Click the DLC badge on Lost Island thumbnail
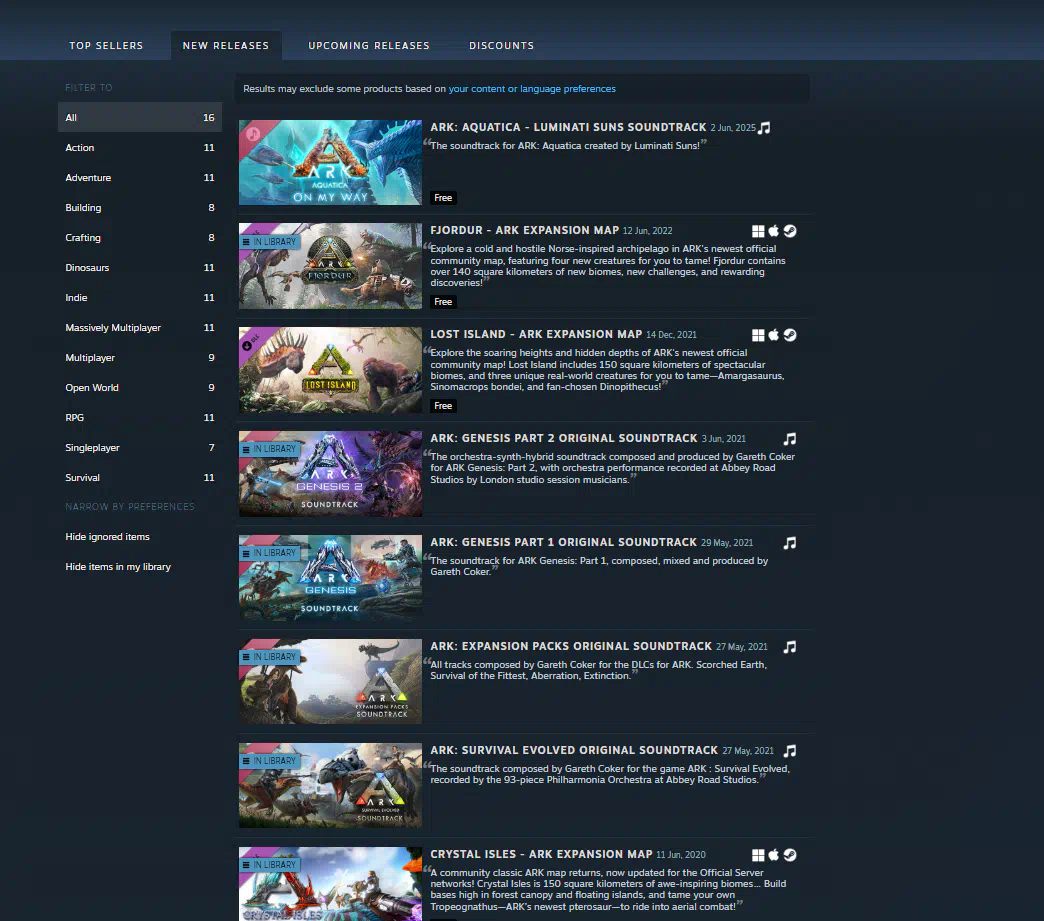 (250, 344)
